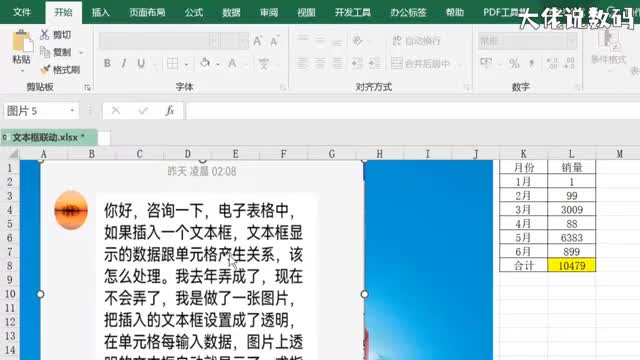640x360 pixels.
Task: Click the formula bar input area
Action: [x=412, y=111]
